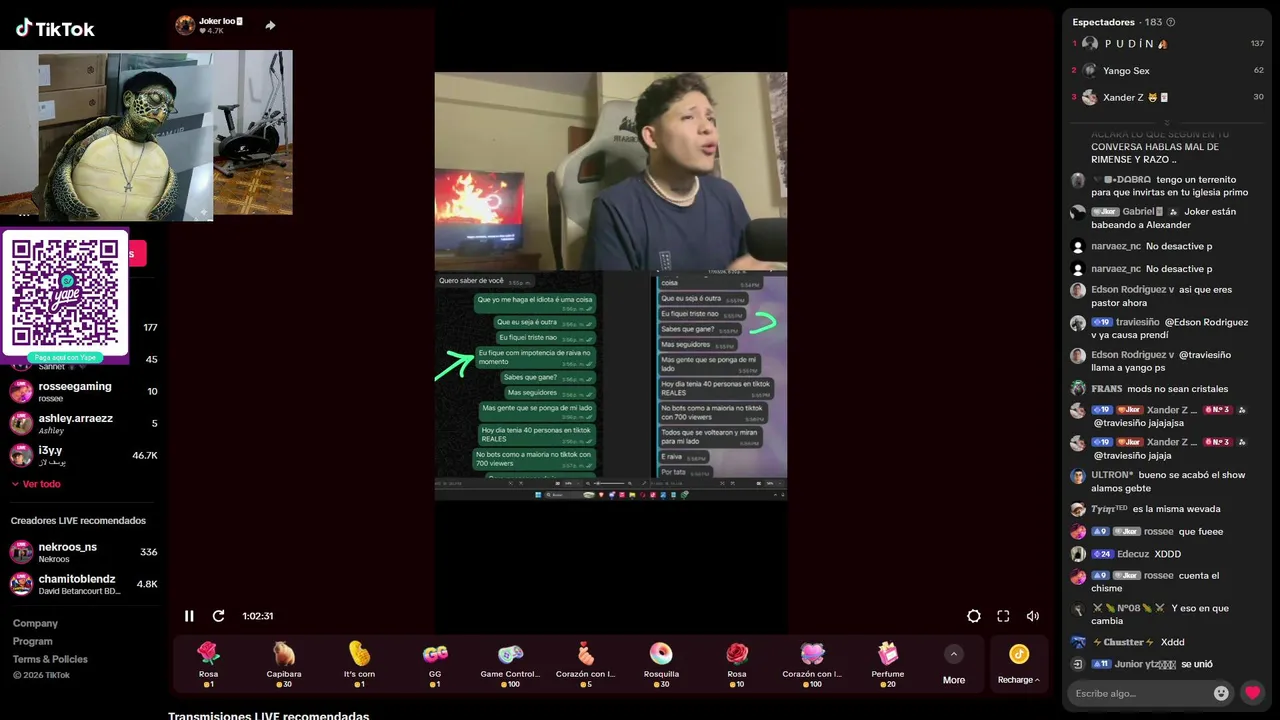Send the Rosa gift costing 10 coins
This screenshot has width=1280, height=720.
[x=737, y=665]
